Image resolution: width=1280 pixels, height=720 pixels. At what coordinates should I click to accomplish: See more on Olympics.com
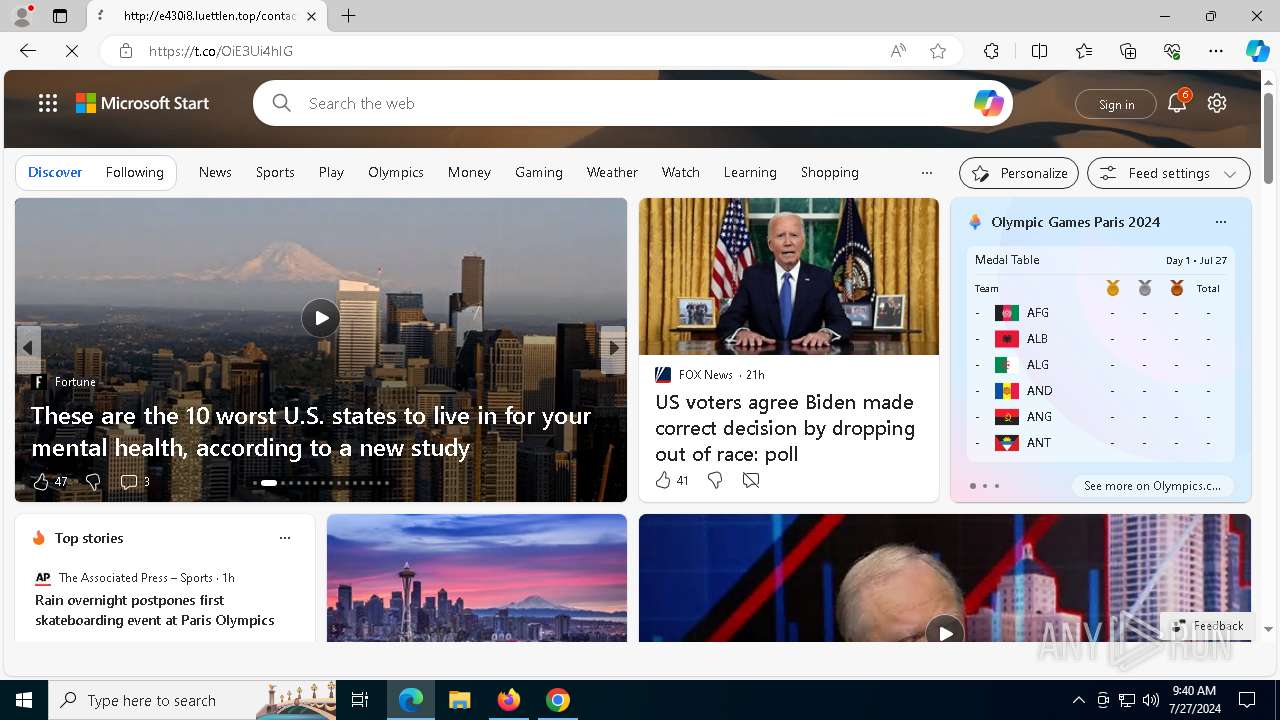[x=1152, y=486]
